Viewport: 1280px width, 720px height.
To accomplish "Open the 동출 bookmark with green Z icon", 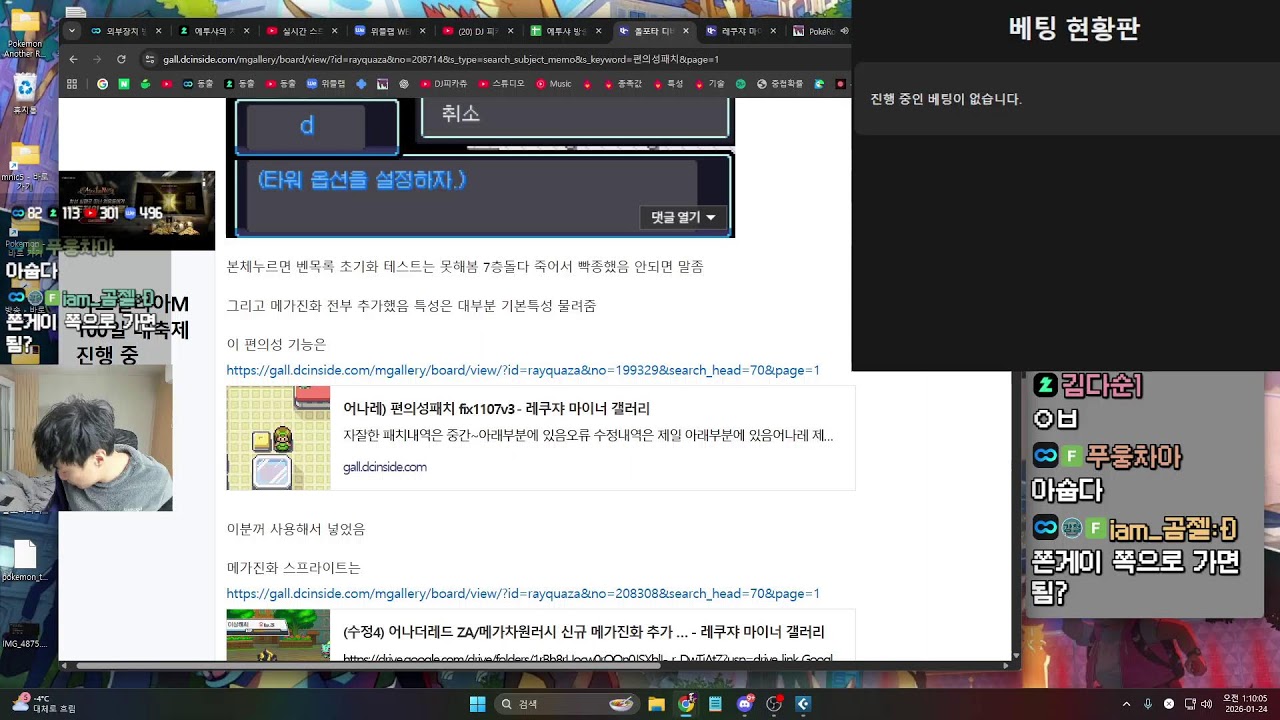I will (x=239, y=84).
